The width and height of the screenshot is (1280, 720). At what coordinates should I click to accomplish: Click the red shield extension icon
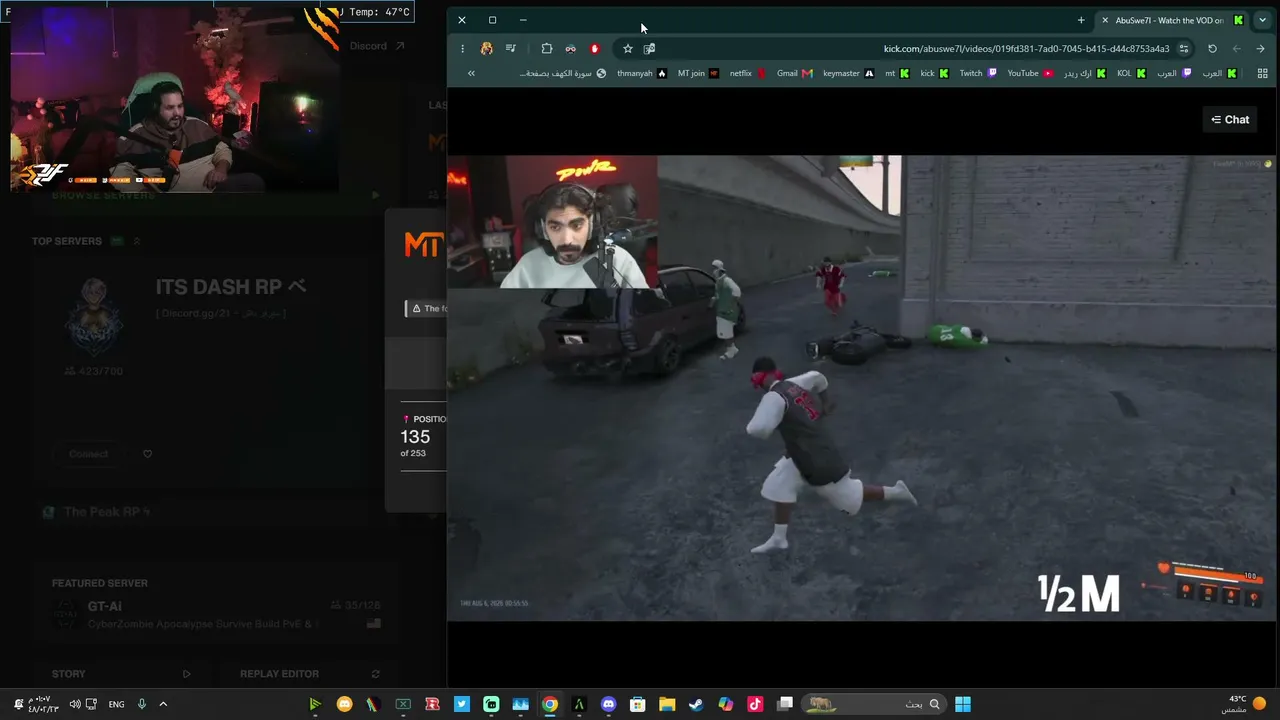pyautogui.click(x=595, y=48)
